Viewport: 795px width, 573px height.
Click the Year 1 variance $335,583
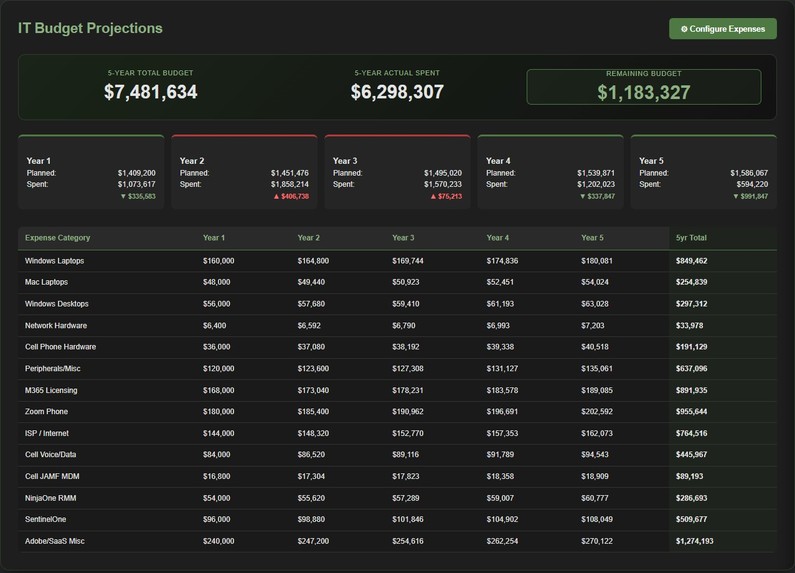coord(138,196)
